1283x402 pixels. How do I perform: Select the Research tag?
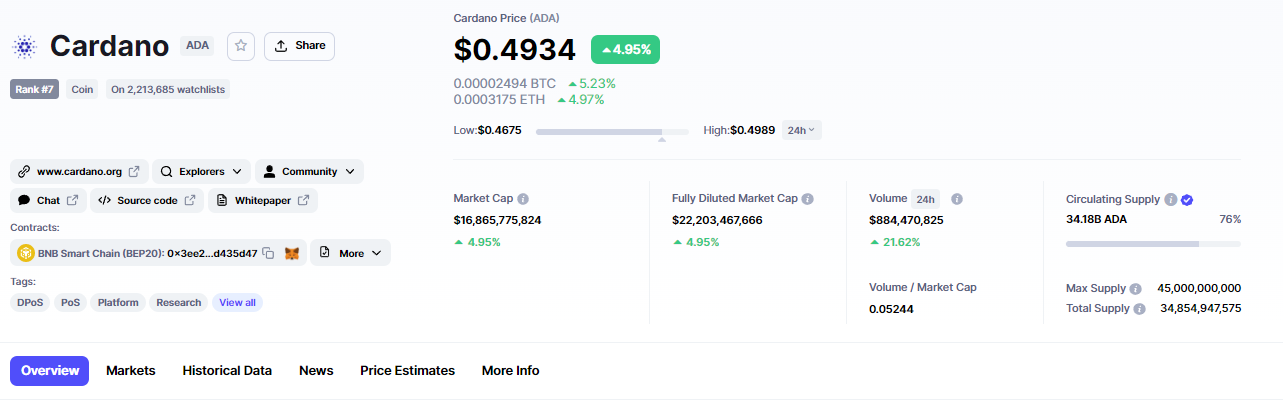click(x=179, y=302)
